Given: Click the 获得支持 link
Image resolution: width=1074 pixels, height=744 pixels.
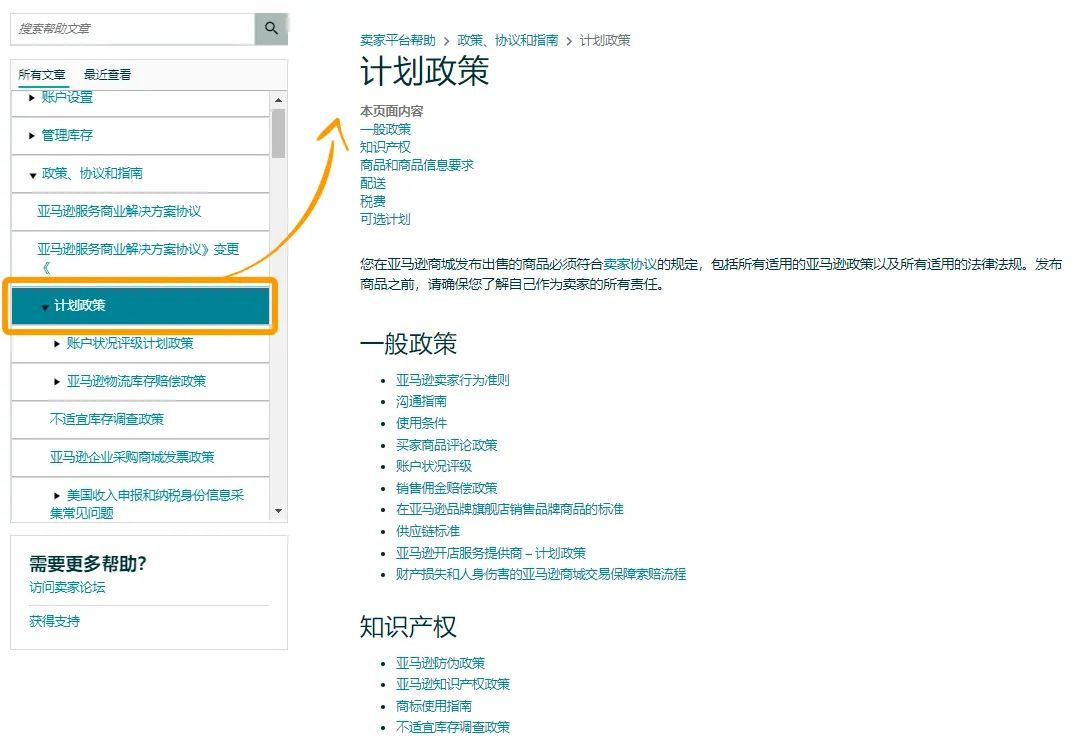Looking at the screenshot, I should pyautogui.click(x=55, y=622).
